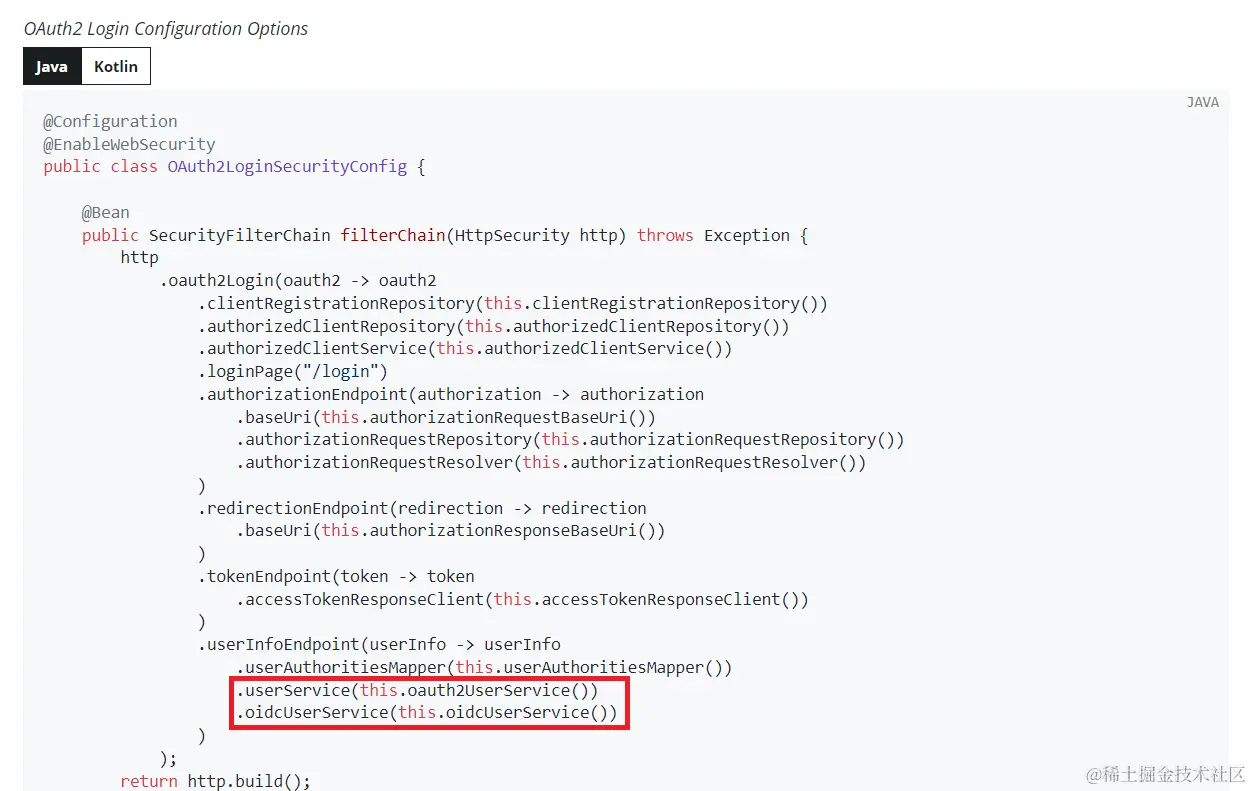Click the userInfoEndpoint lambda expression
The width and height of the screenshot is (1252, 791).
coord(380,644)
